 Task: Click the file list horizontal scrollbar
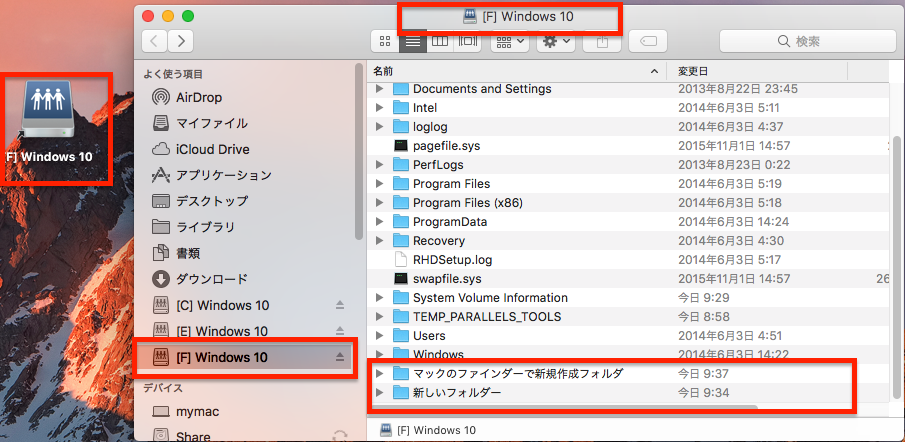[564, 407]
